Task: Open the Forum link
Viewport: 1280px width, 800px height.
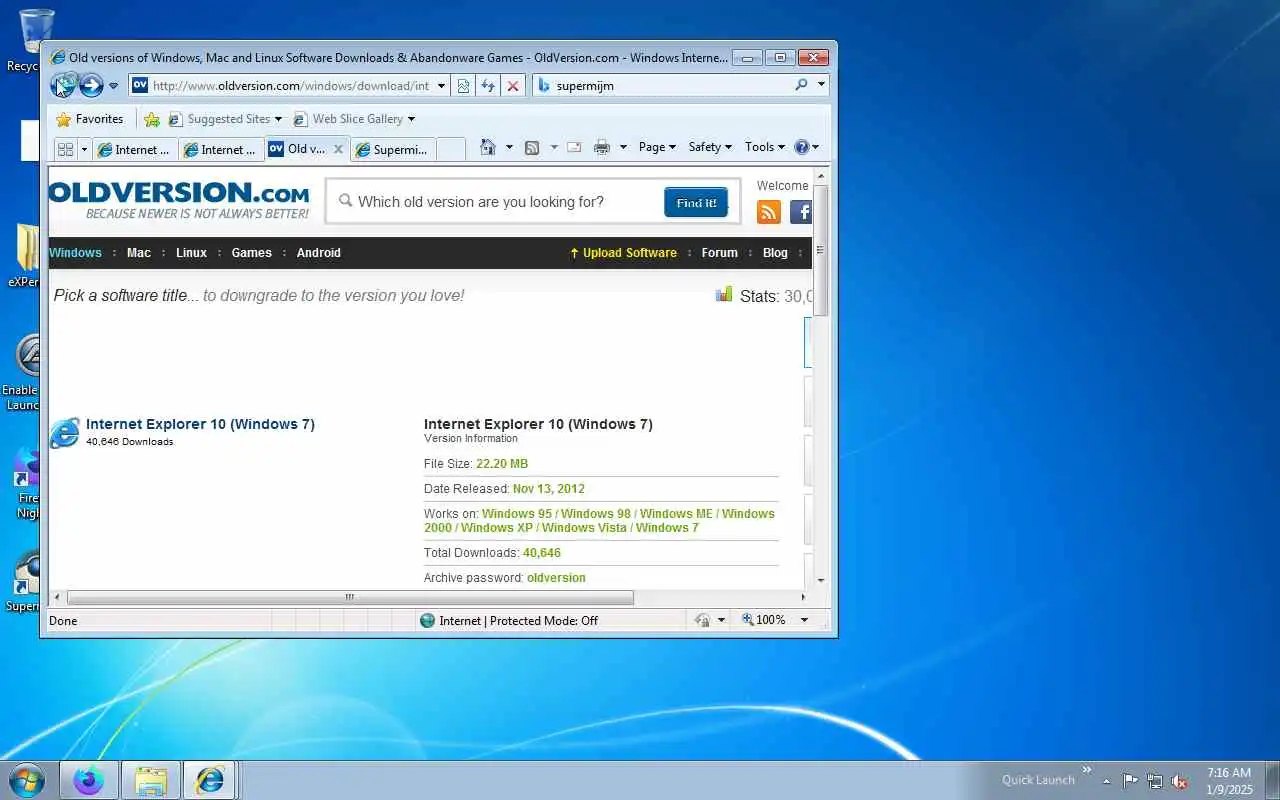Action: point(720,253)
